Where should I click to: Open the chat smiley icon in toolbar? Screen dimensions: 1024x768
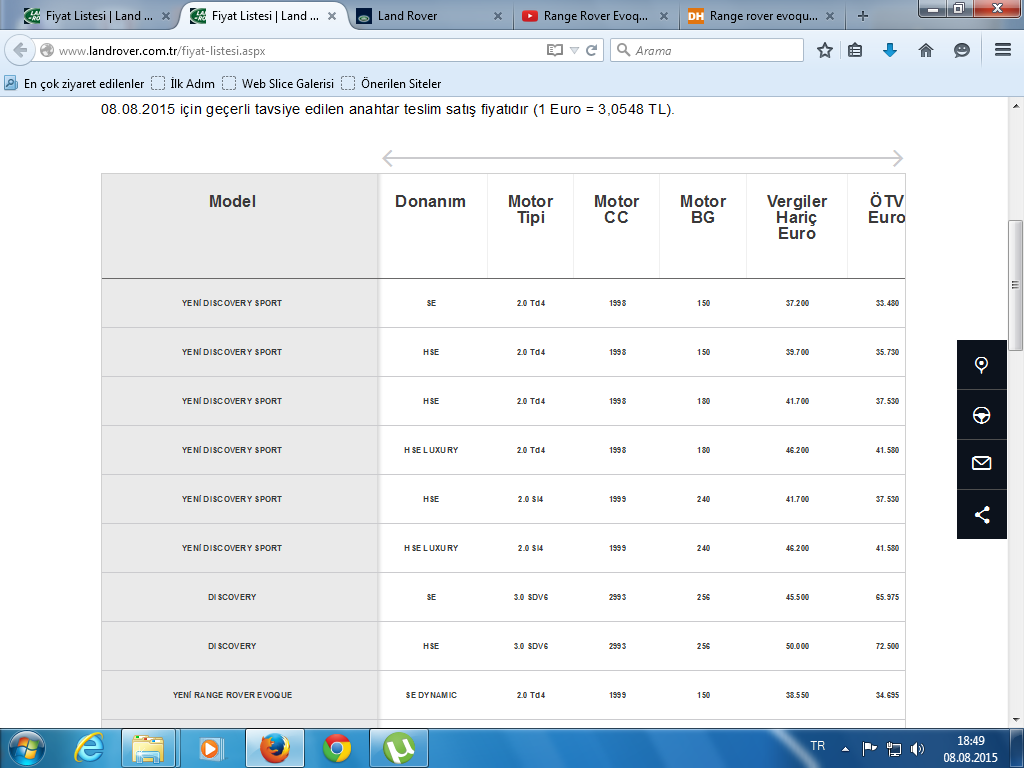(x=961, y=50)
